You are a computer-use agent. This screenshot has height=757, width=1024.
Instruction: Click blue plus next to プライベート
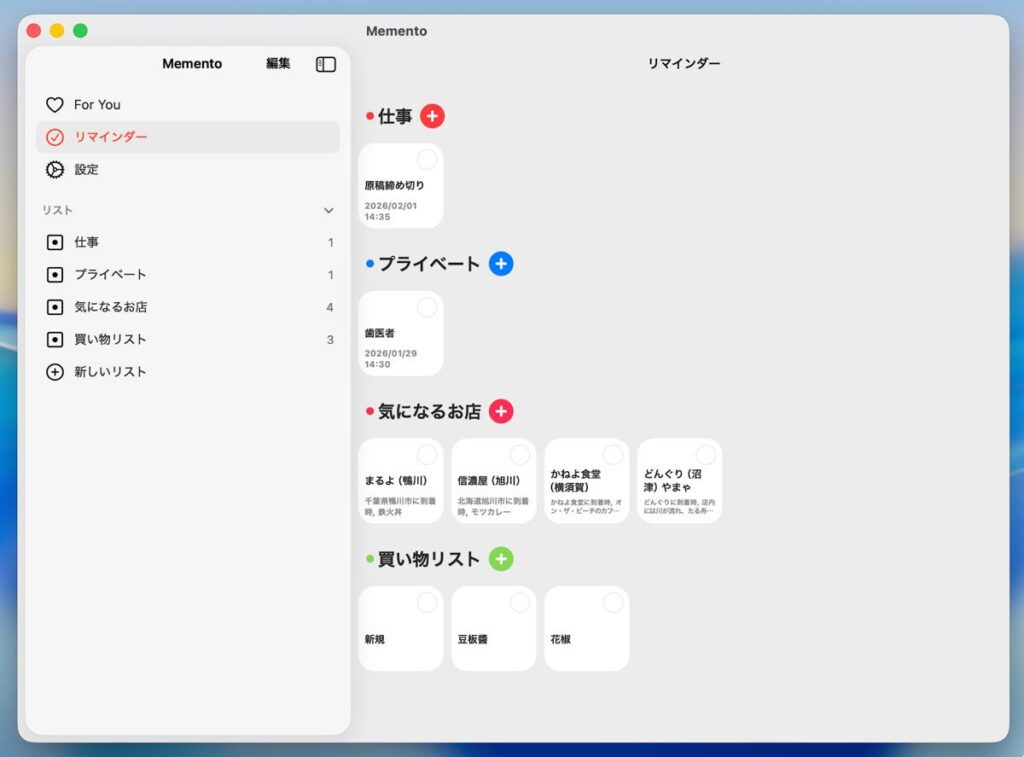501,264
